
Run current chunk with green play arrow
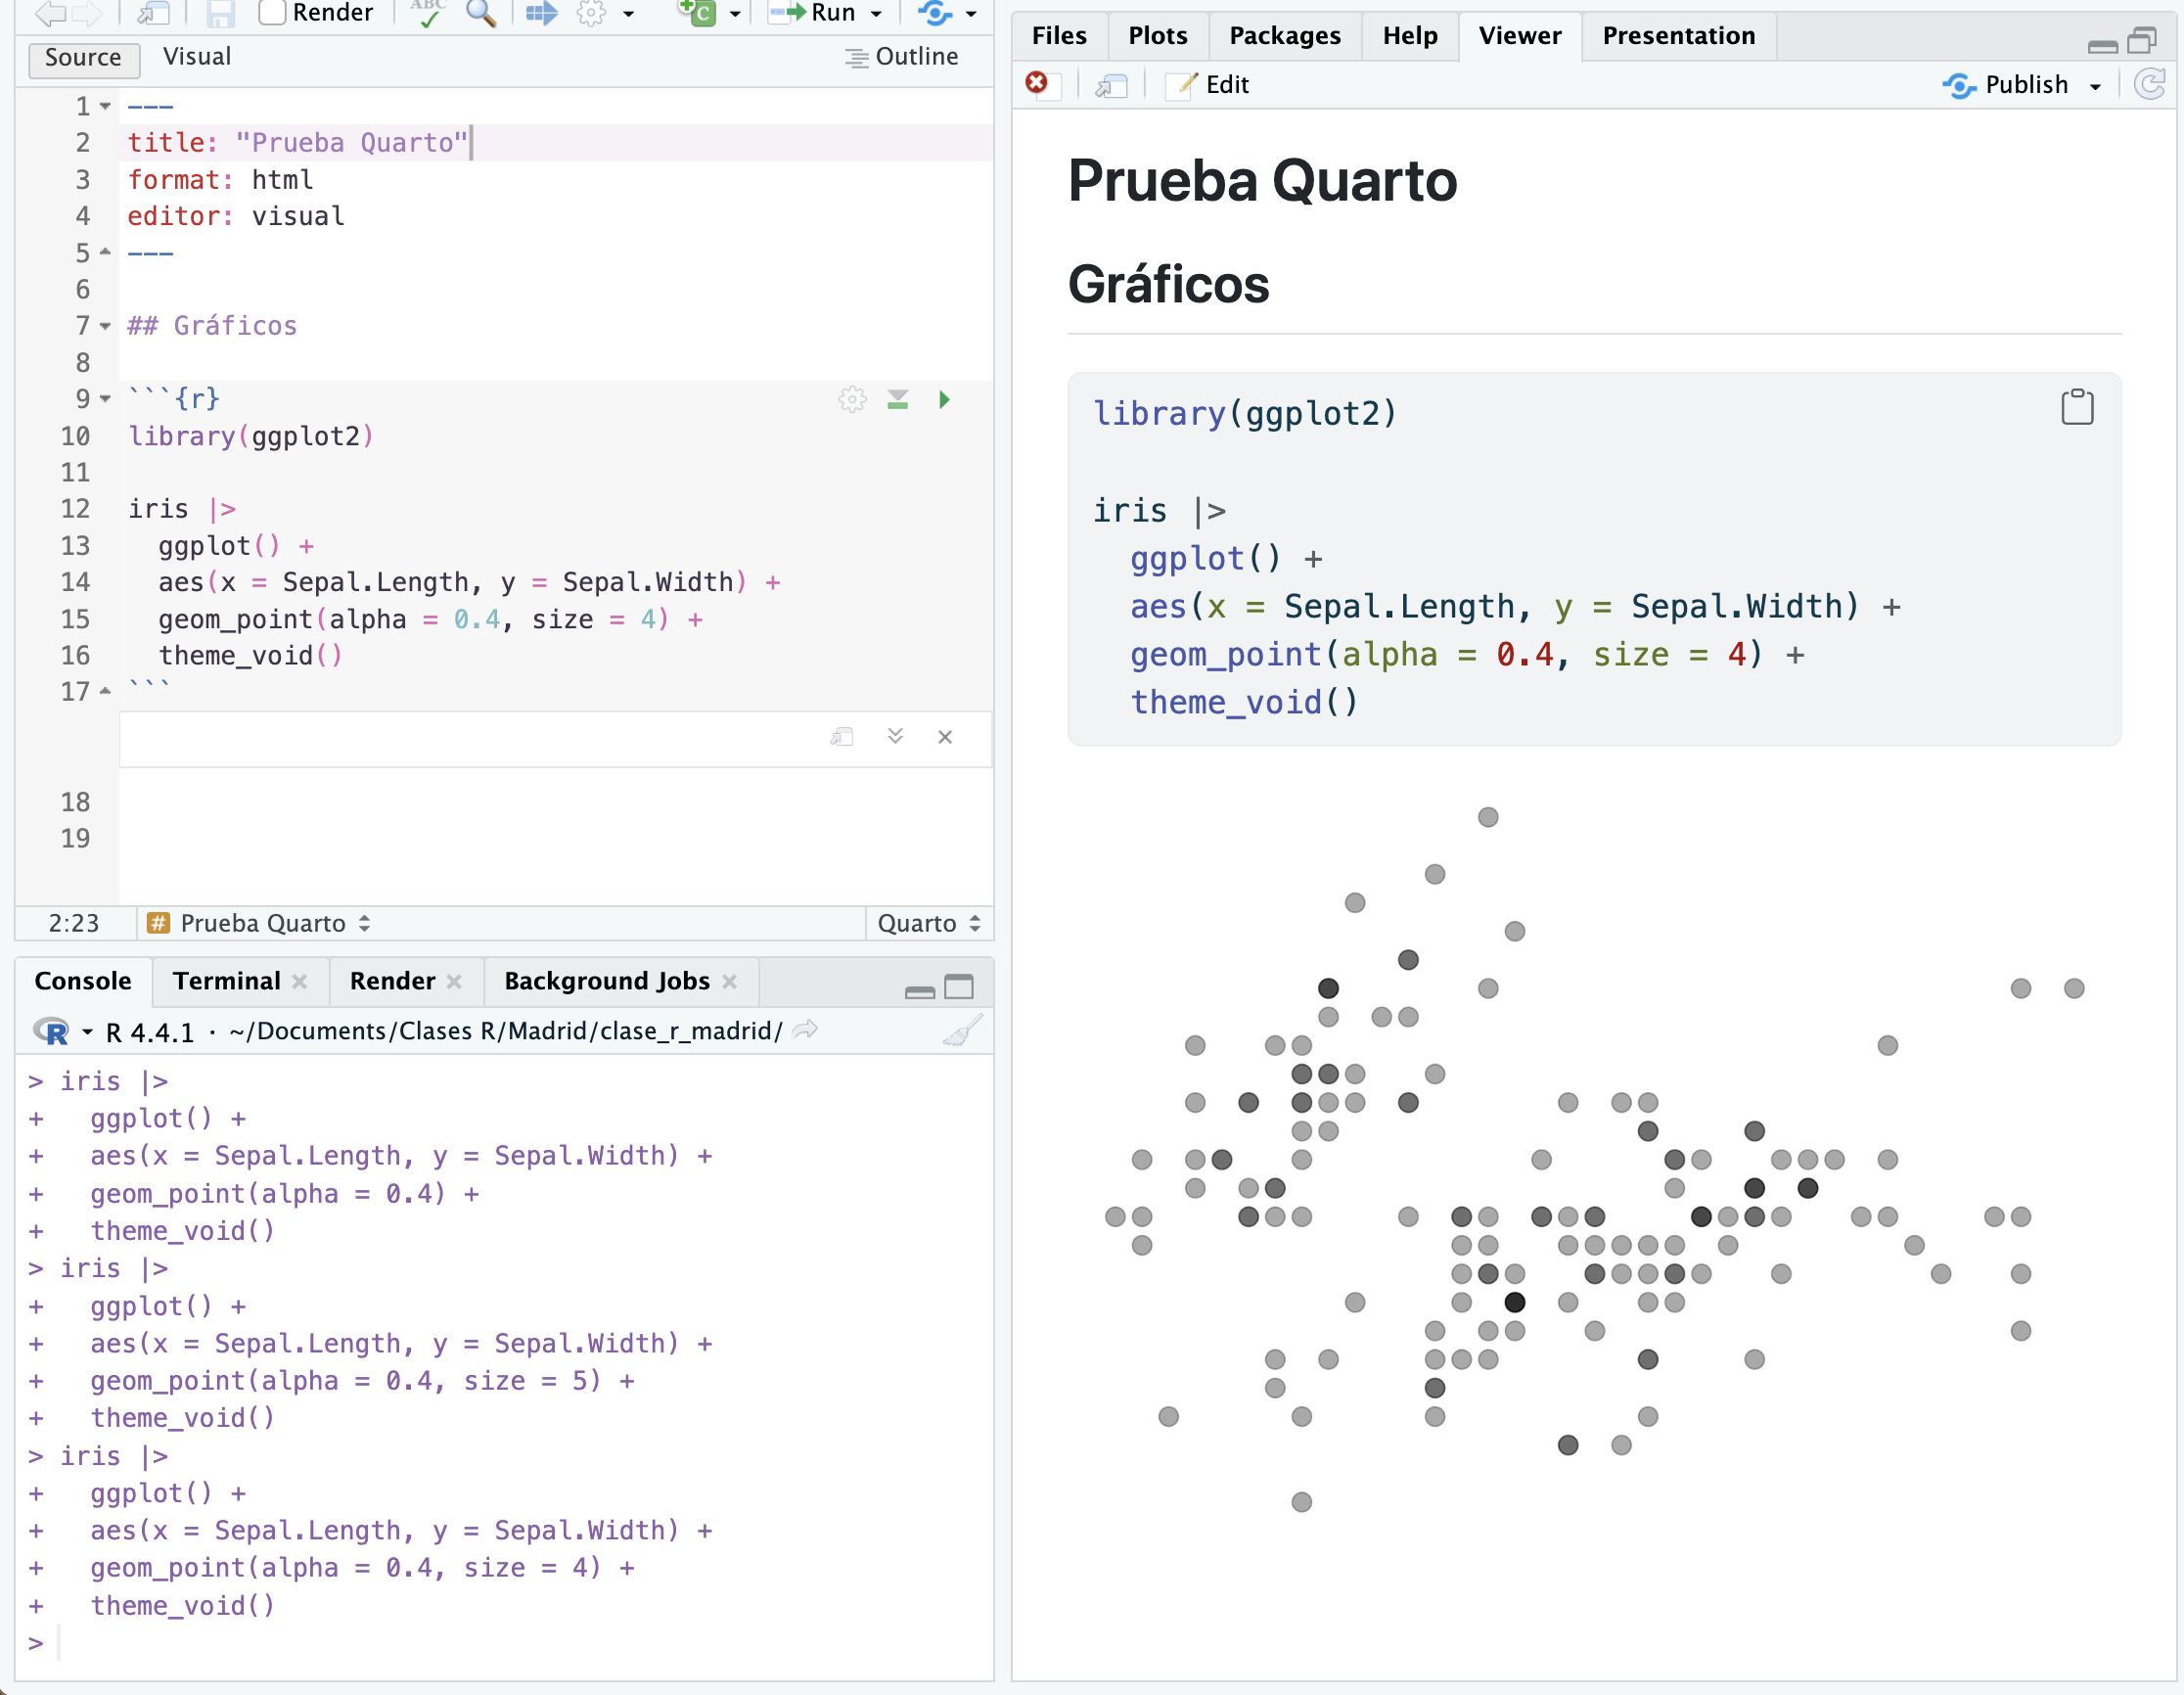click(x=944, y=400)
